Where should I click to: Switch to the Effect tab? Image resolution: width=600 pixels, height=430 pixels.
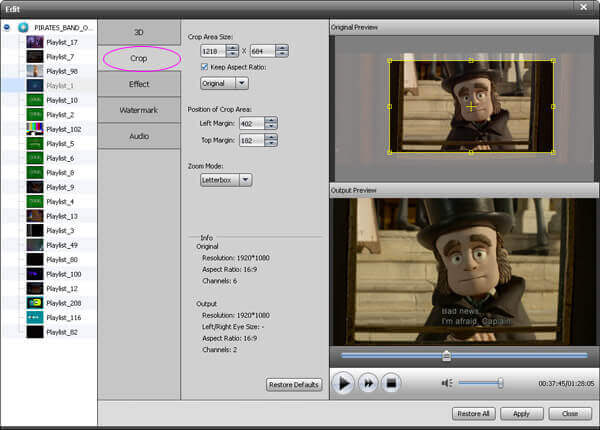(x=139, y=84)
